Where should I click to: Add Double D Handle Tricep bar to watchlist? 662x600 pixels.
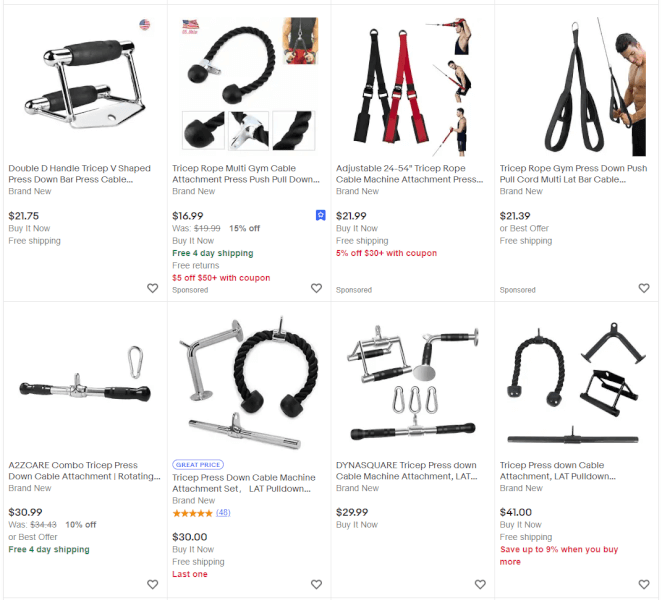tap(152, 288)
